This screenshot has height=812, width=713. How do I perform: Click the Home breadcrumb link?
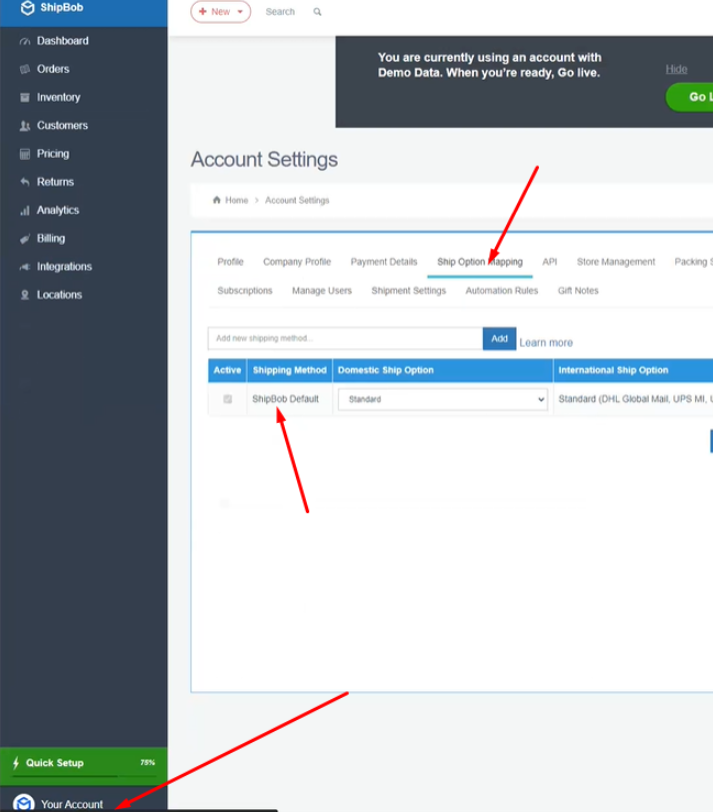click(x=237, y=200)
